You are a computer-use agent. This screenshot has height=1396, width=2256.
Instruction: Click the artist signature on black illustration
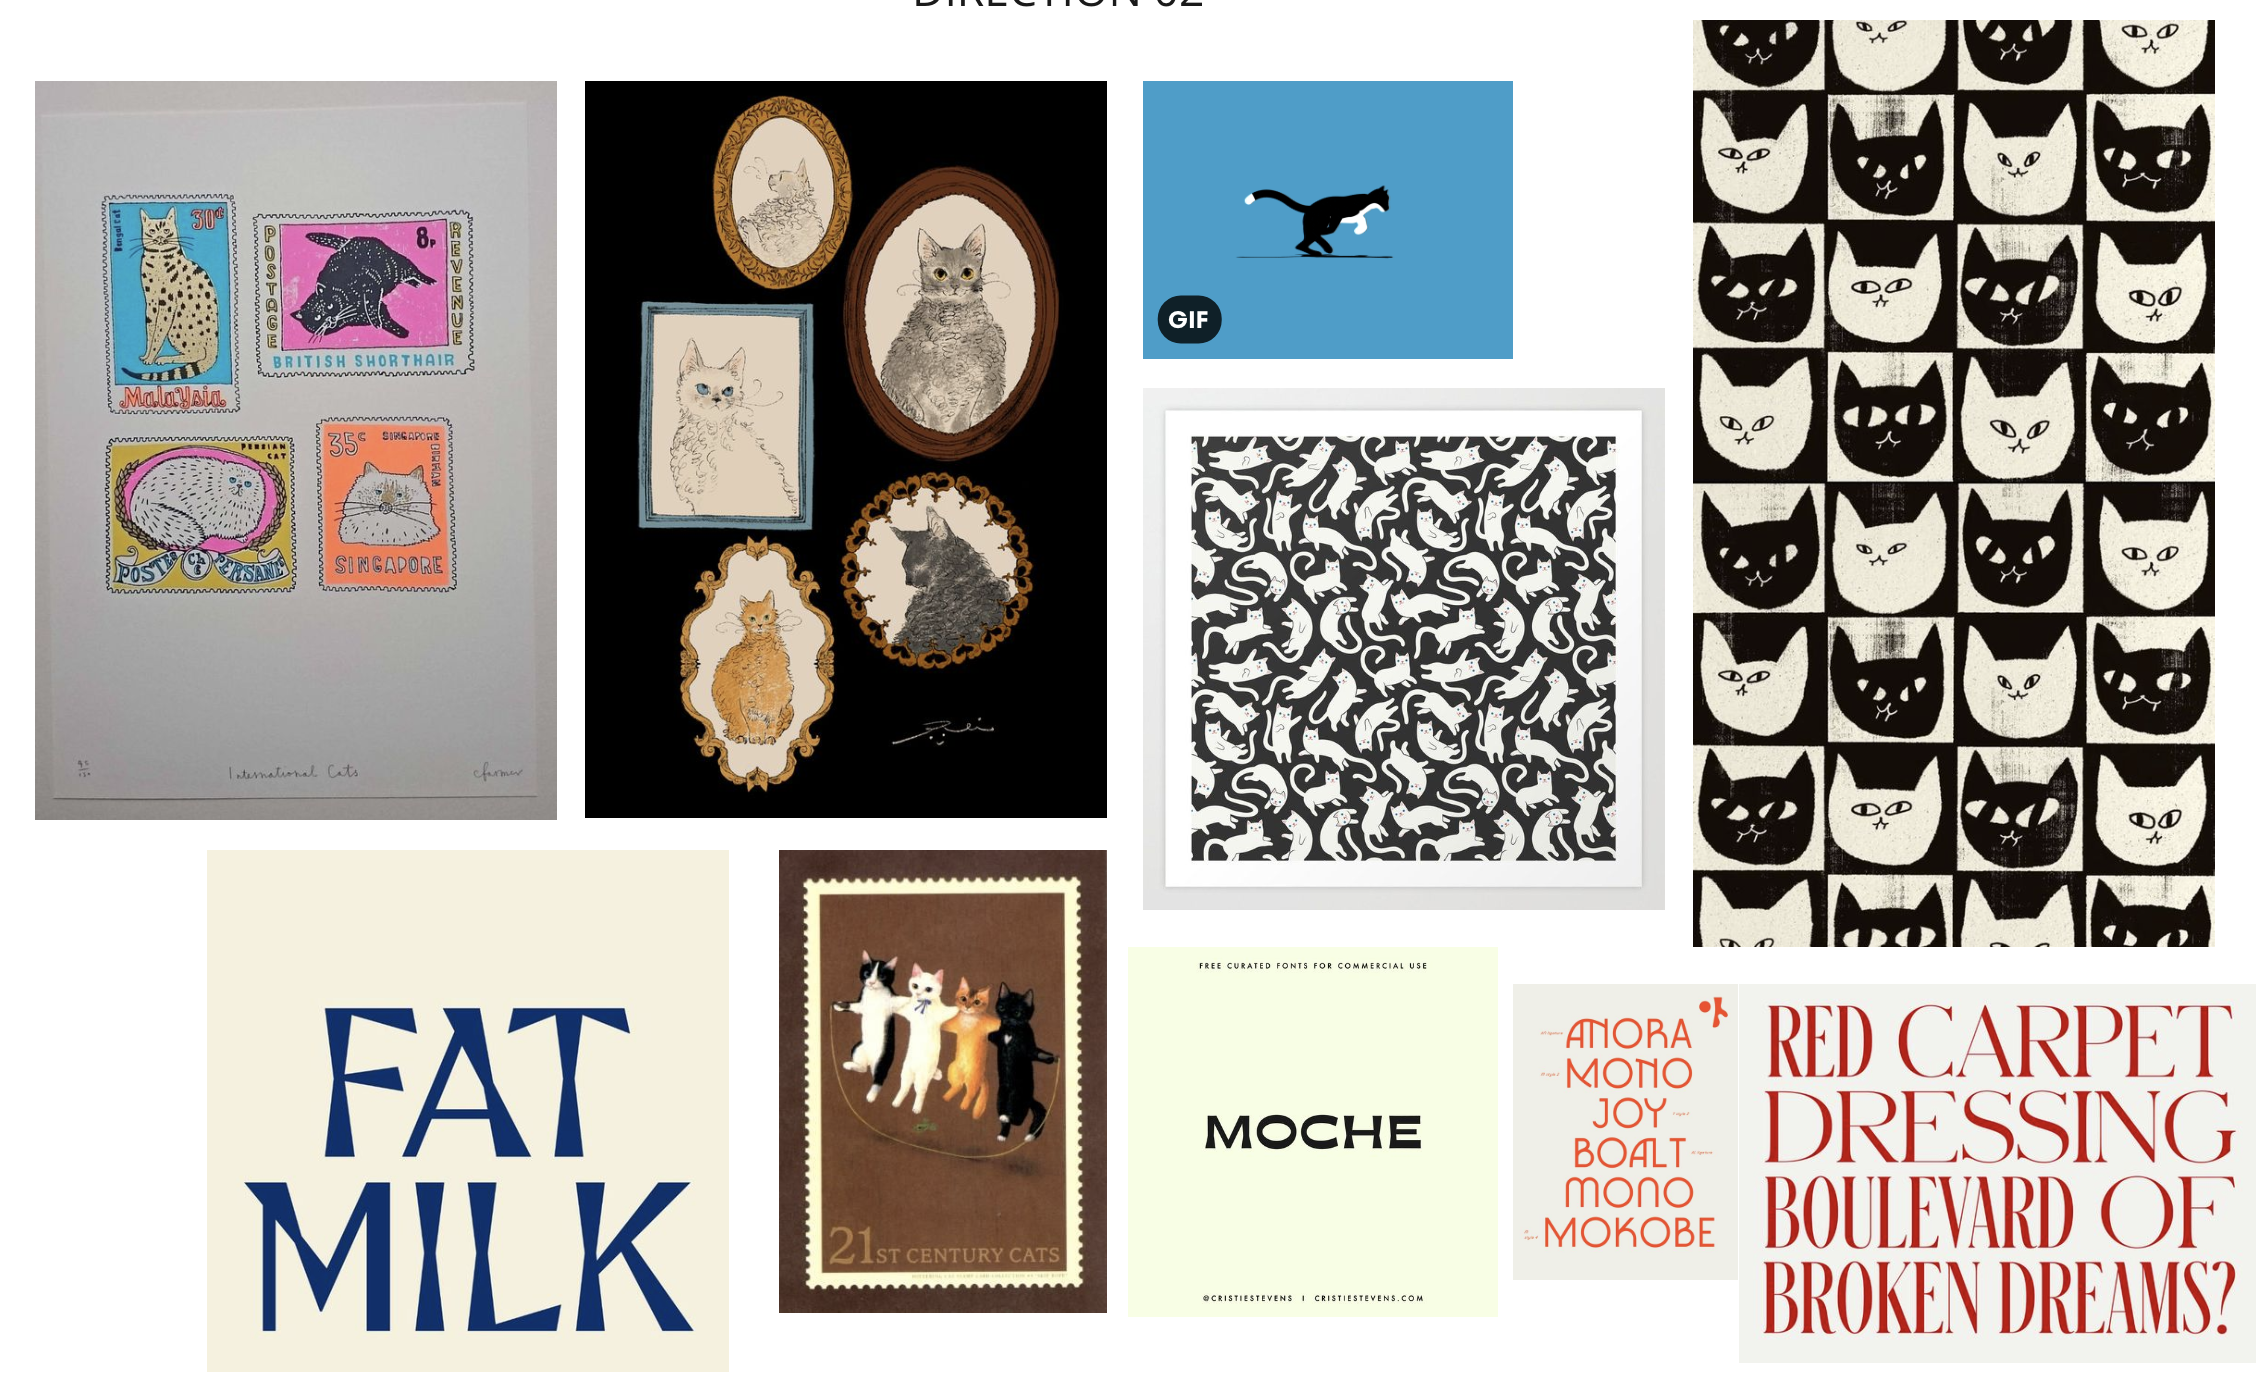[x=943, y=732]
